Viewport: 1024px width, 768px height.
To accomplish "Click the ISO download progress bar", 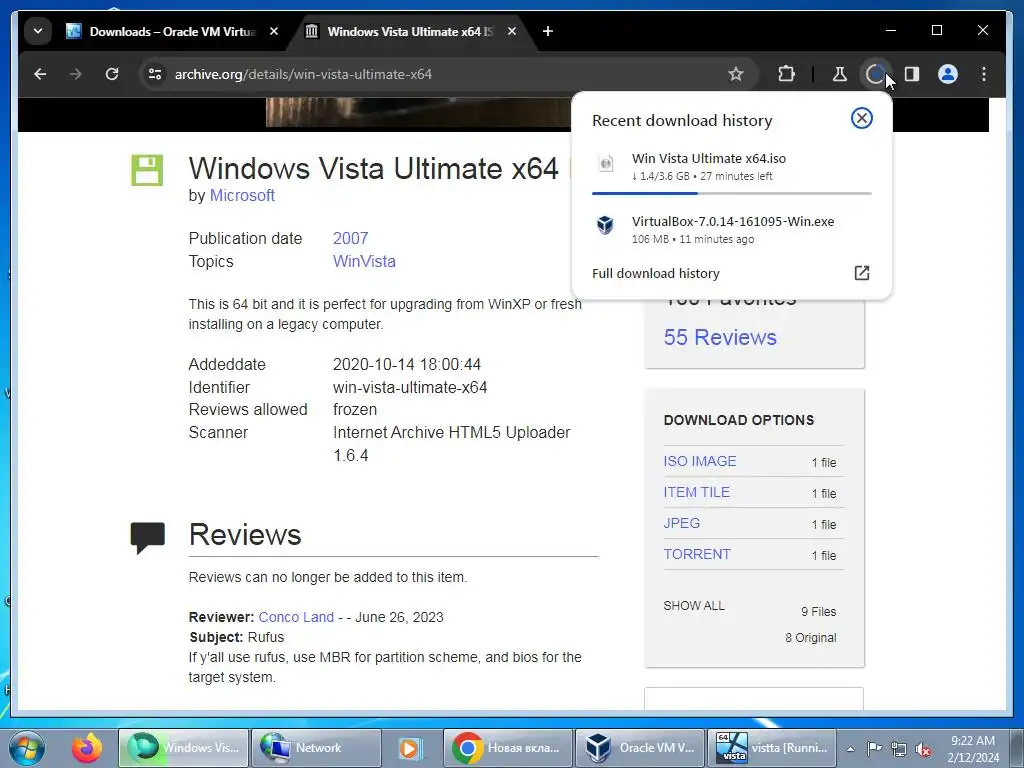I will pyautogui.click(x=731, y=193).
